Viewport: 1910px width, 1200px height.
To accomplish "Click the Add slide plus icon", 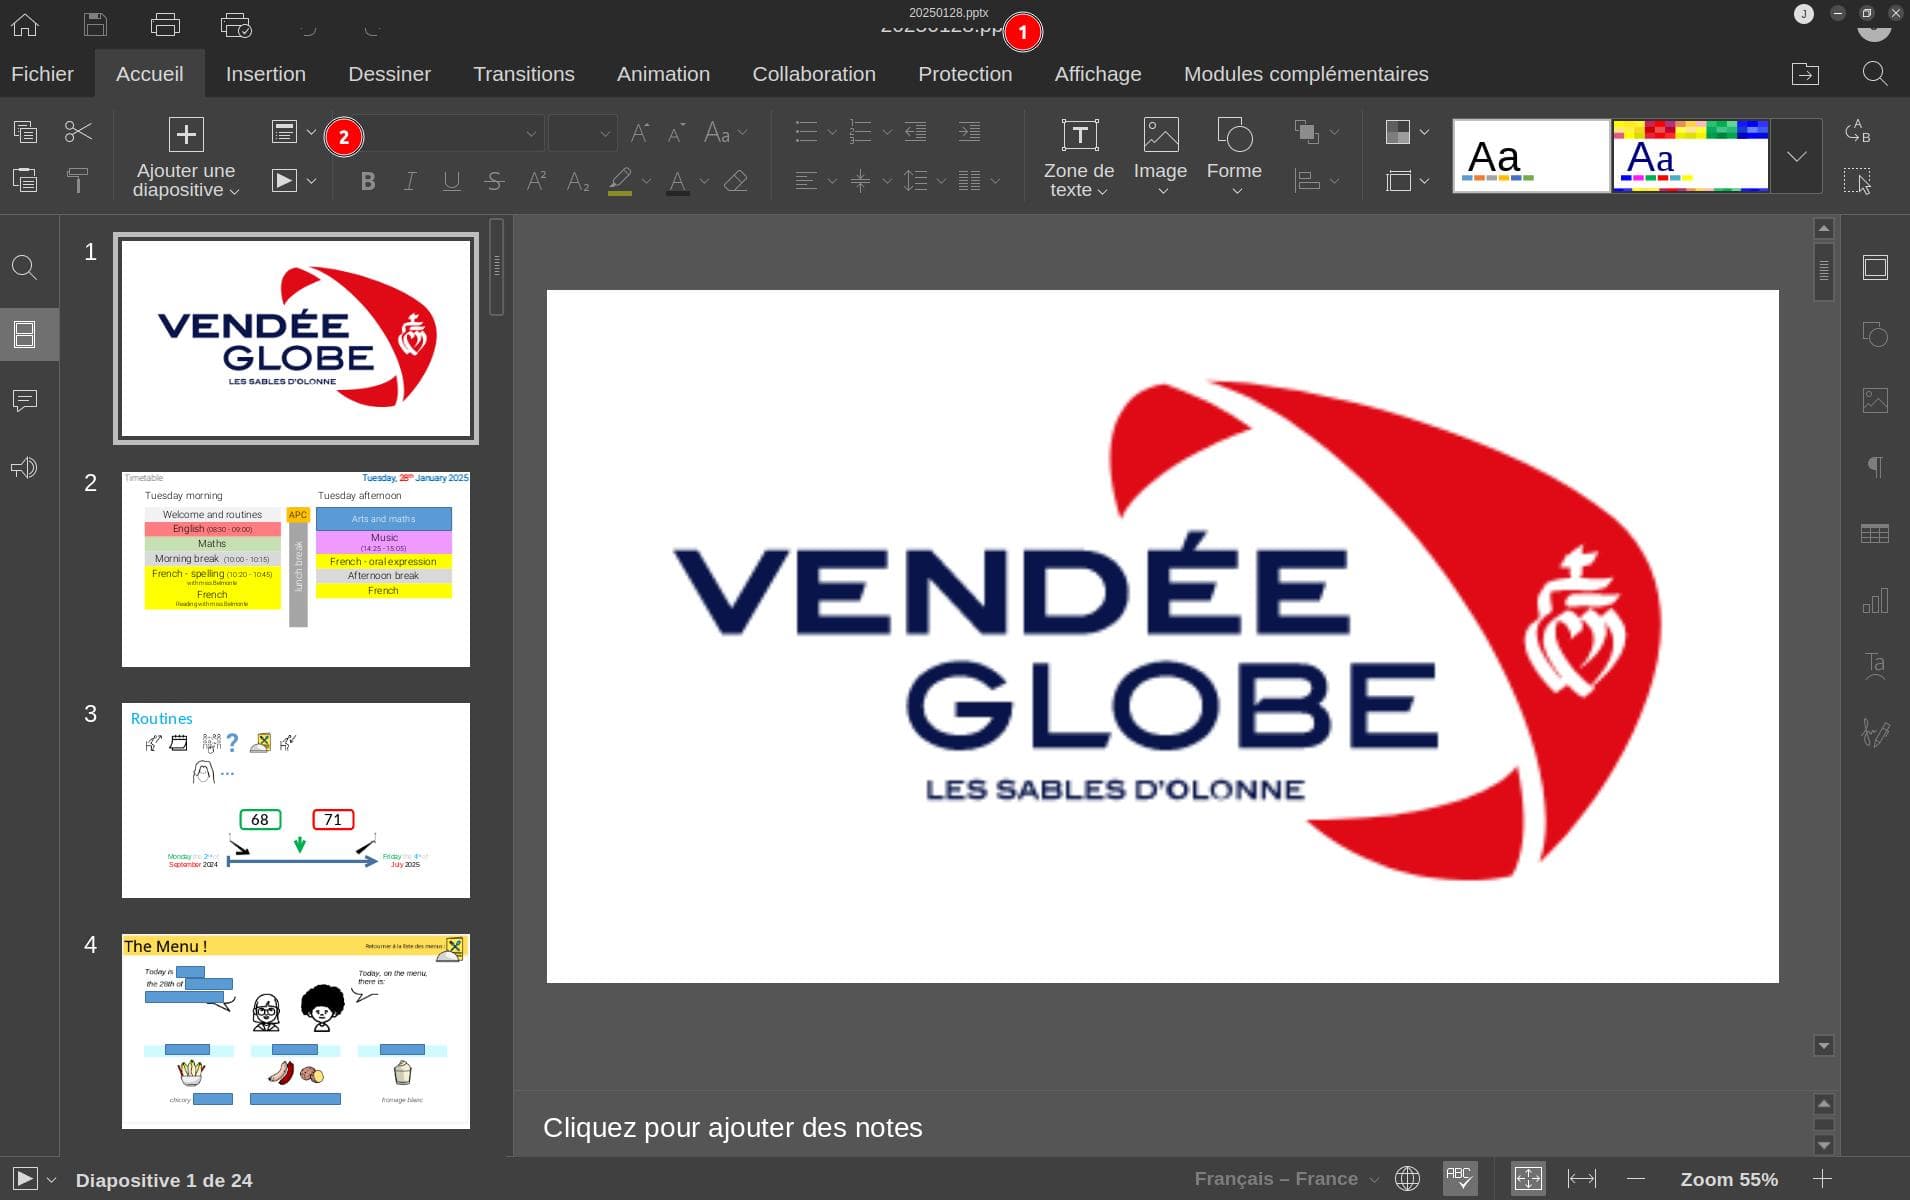I will [x=186, y=134].
